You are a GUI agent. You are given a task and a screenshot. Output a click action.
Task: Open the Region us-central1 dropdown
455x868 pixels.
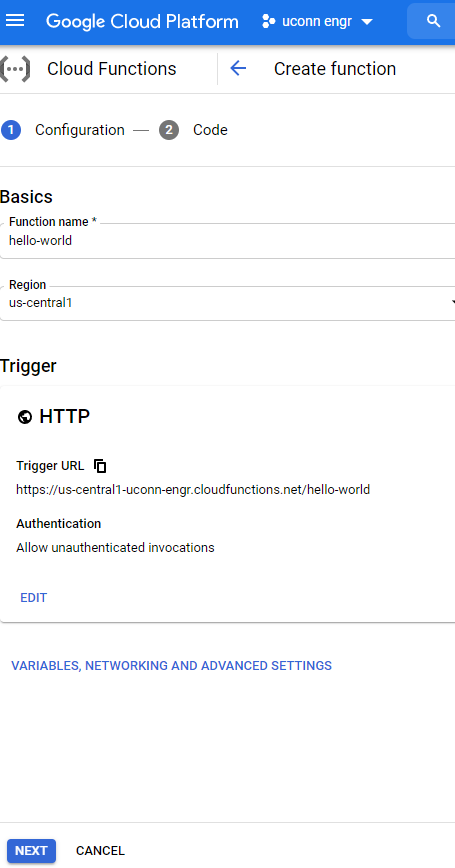pos(228,303)
